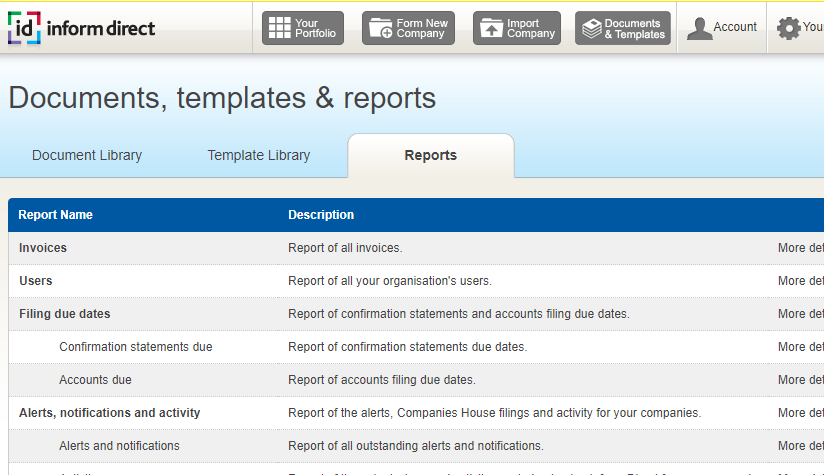Open Documents & Templates stack icon
This screenshot has height=475, width=824.
591,29
